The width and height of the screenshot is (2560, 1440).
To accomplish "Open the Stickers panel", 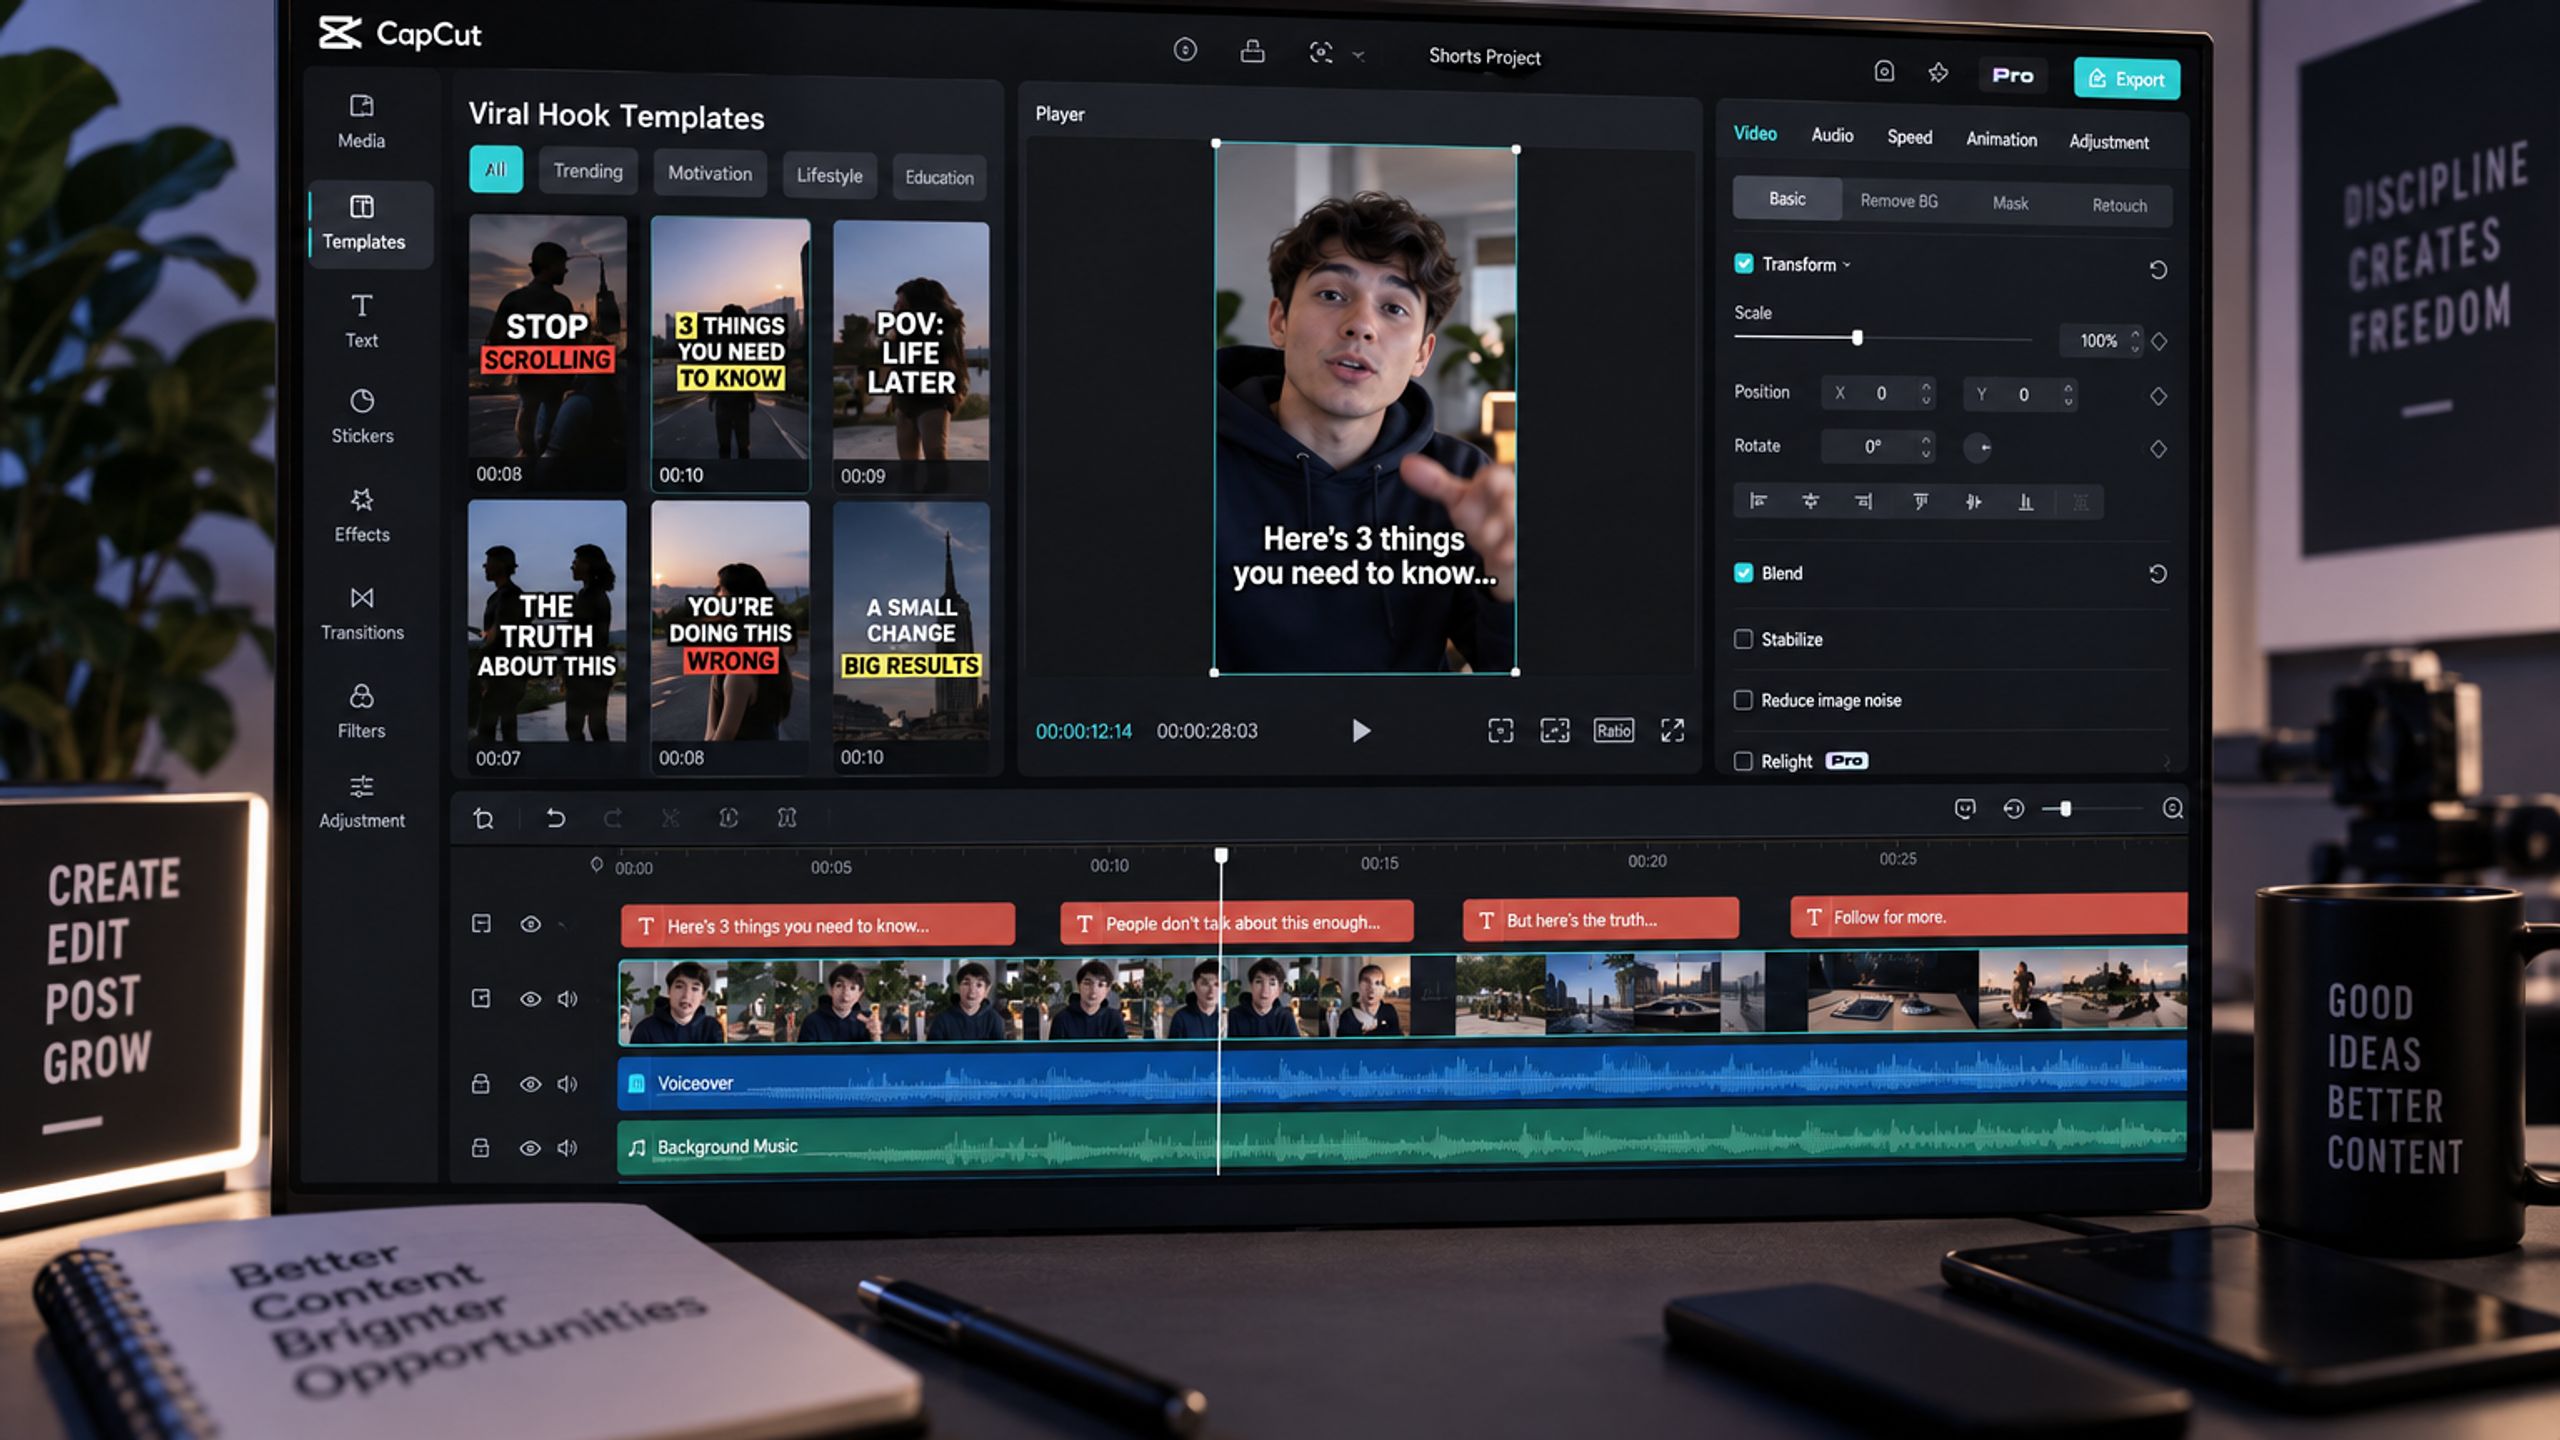I will coord(362,416).
